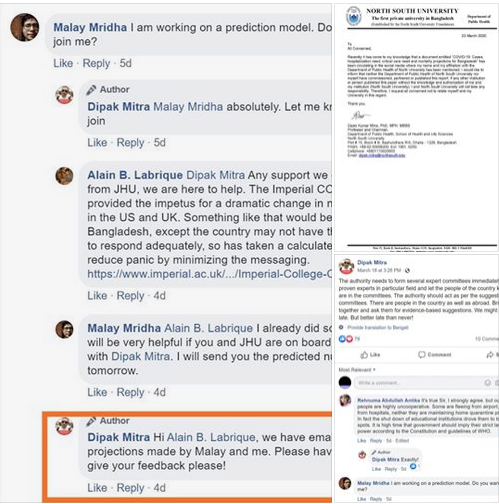
Task: Open the North South University letter image
Action: coord(417,127)
